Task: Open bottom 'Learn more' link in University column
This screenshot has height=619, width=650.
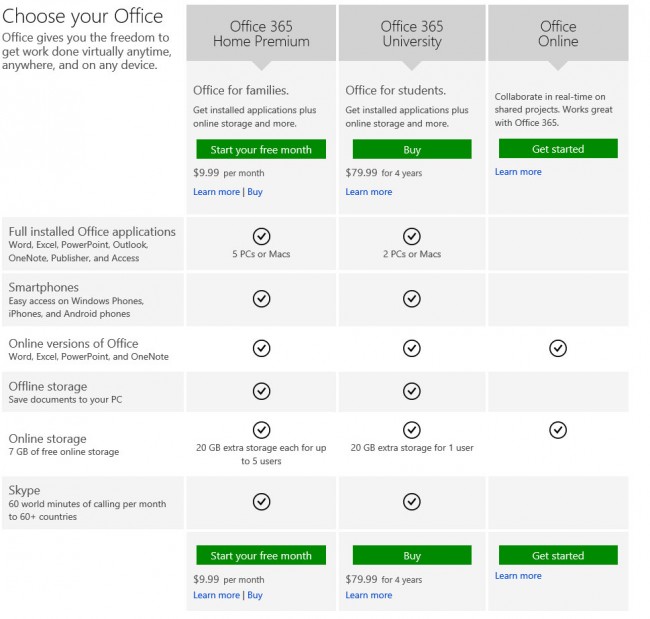Action: (369, 595)
